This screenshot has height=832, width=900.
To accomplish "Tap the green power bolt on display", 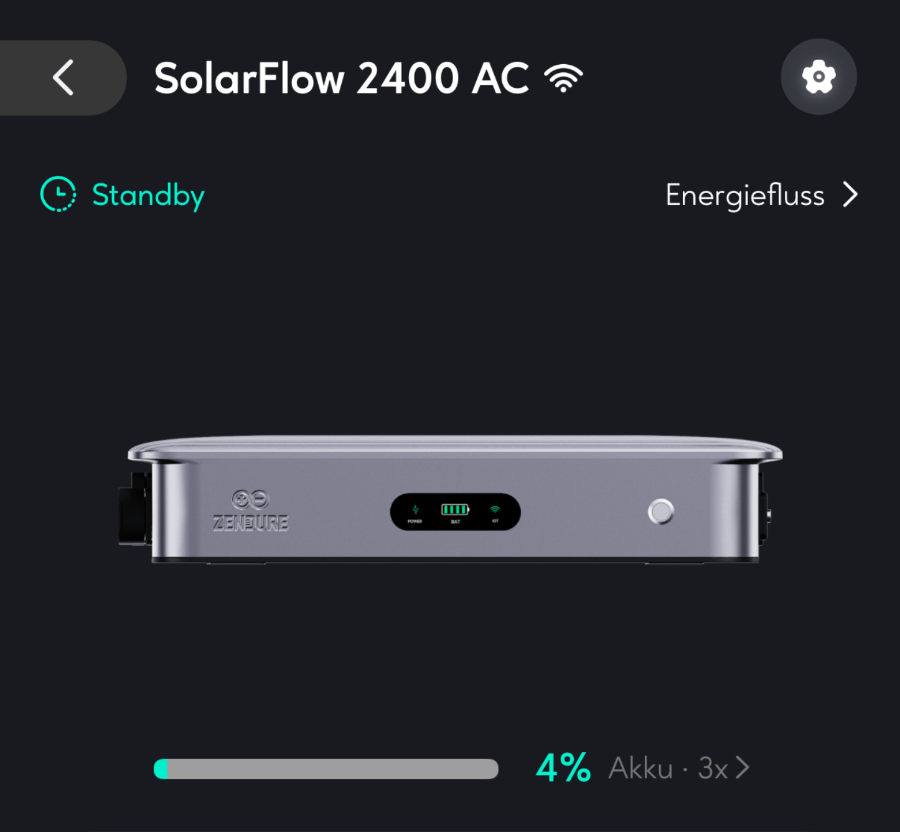I will click(415, 509).
